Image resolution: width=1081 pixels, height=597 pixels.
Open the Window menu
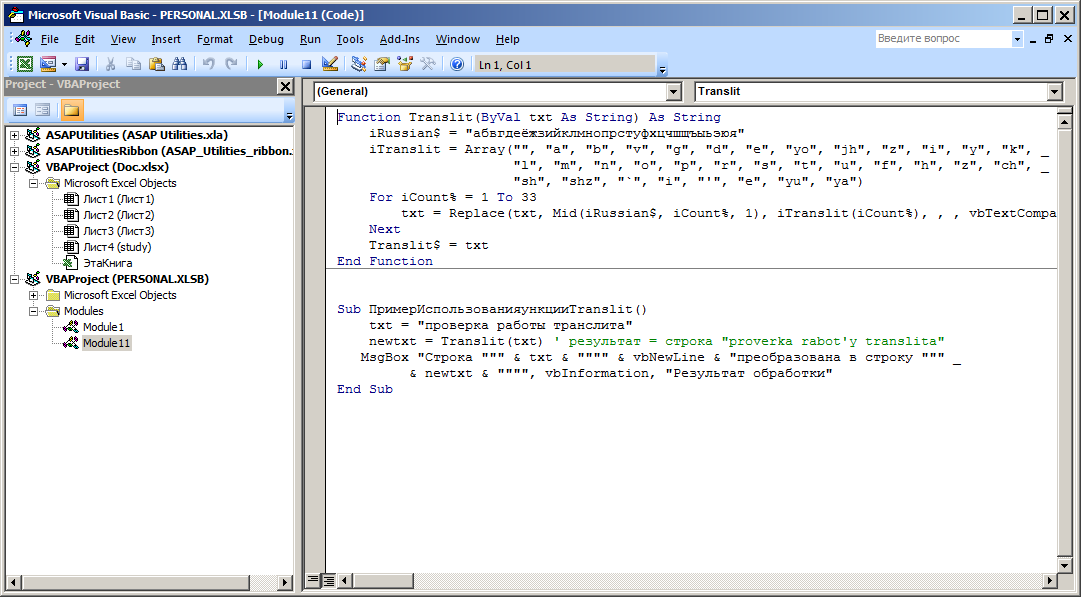[458, 39]
